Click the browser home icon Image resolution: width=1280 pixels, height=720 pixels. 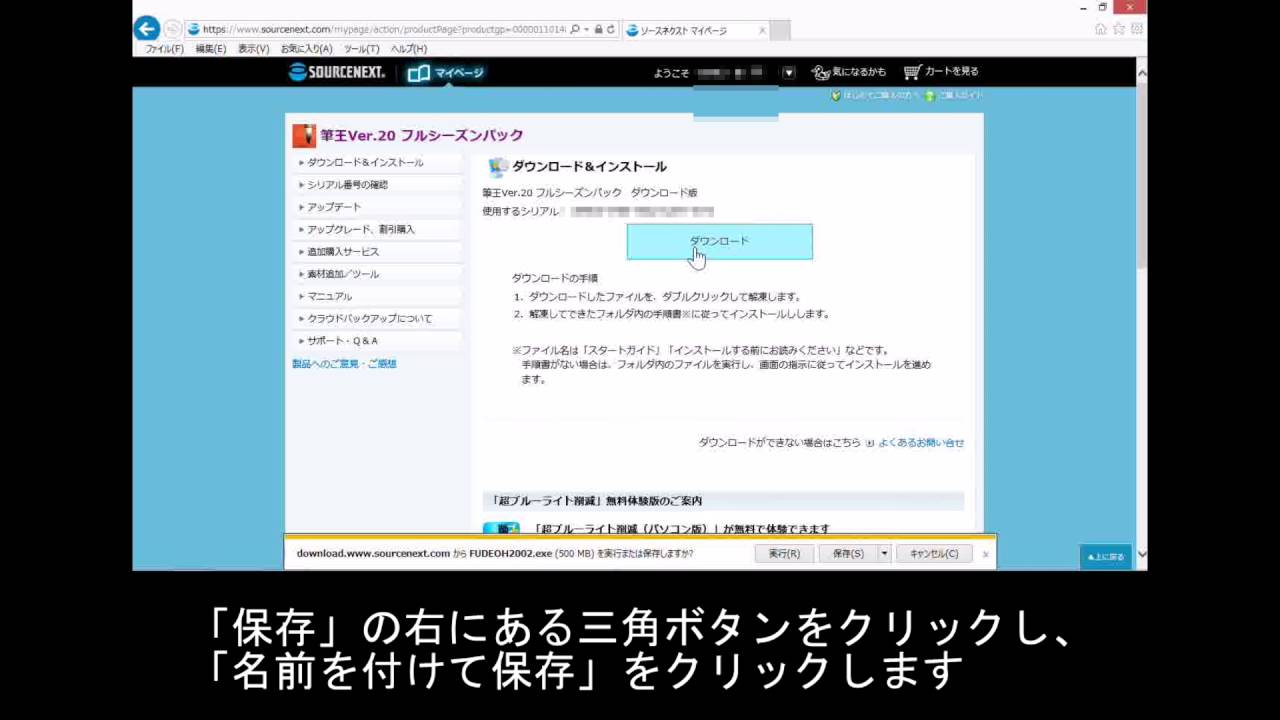1102,30
